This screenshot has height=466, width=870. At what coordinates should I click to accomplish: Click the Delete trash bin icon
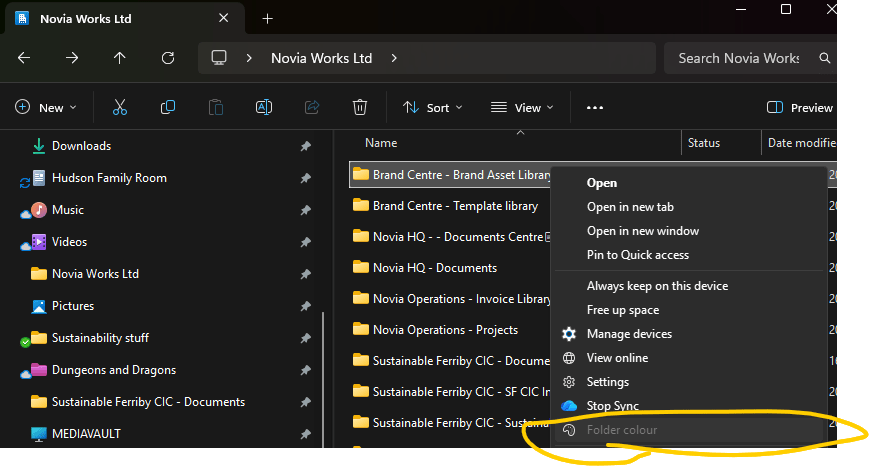360,107
